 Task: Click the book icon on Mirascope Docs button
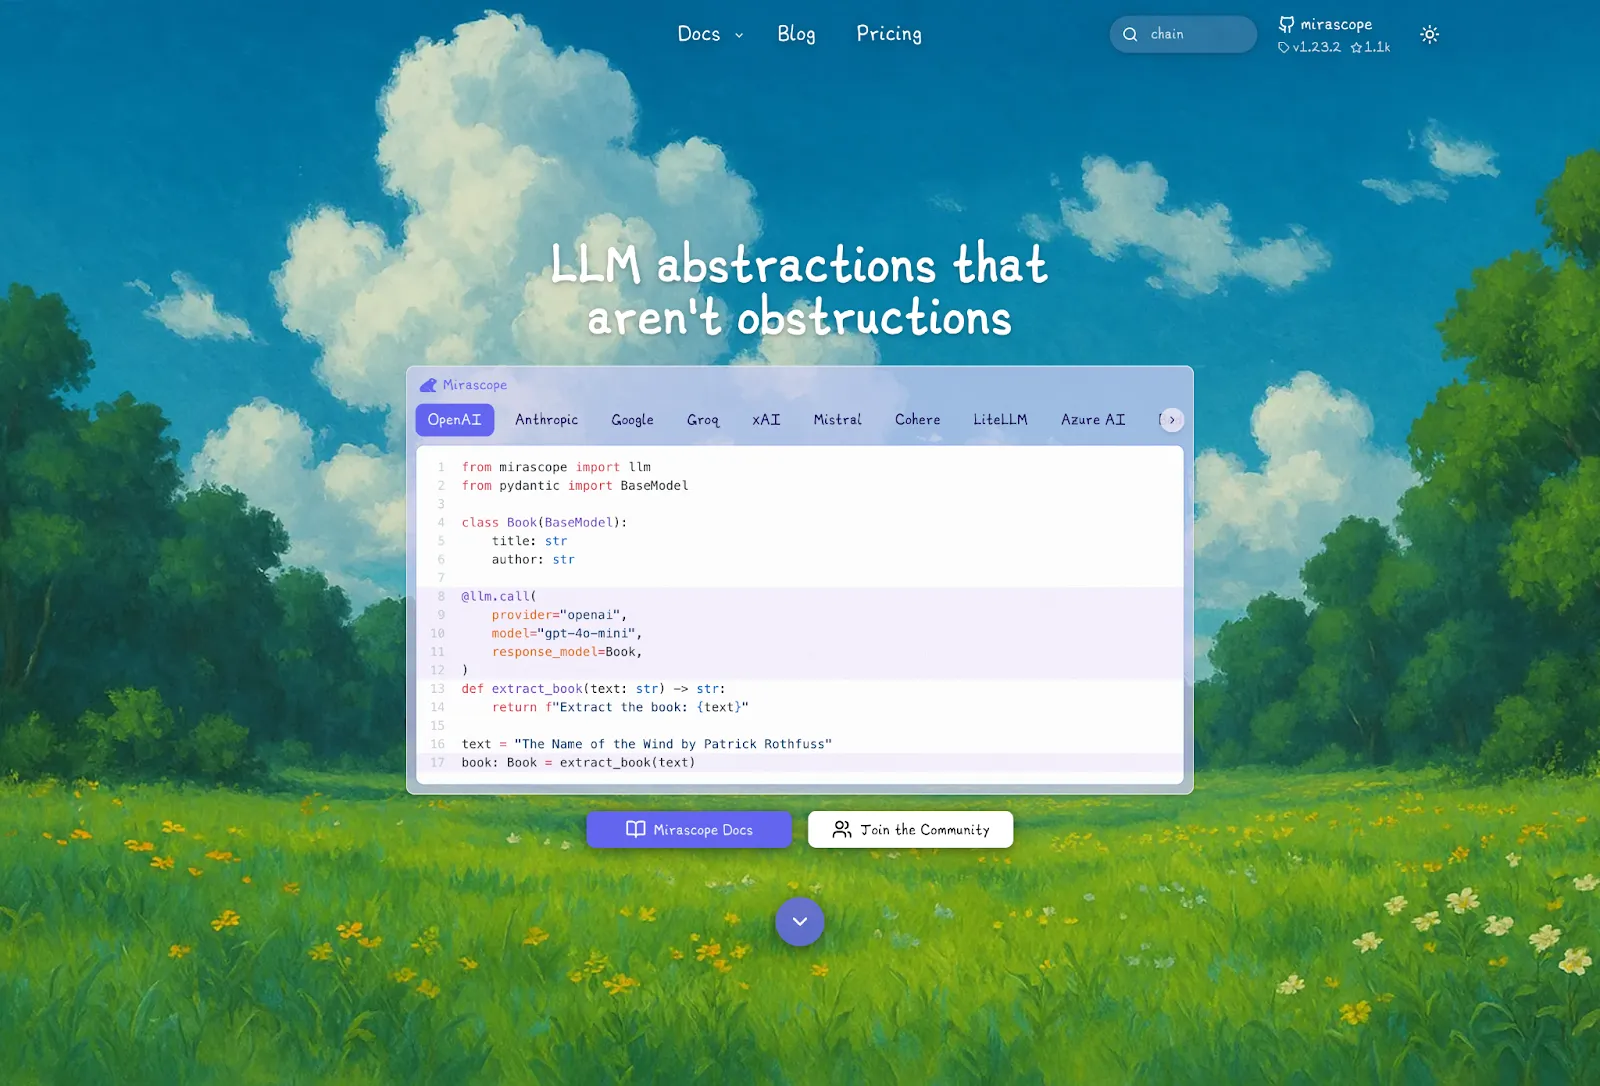click(x=636, y=829)
